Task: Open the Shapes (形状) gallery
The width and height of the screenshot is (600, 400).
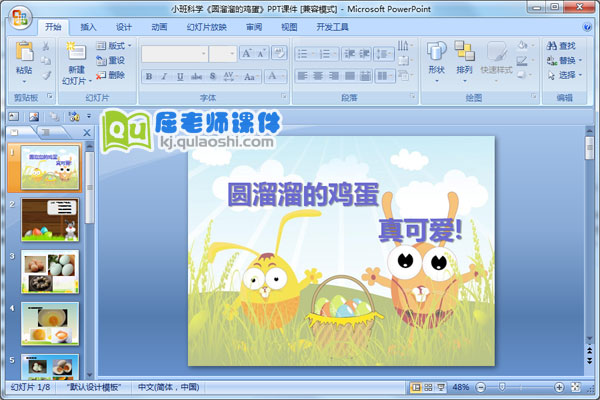Action: [436, 62]
